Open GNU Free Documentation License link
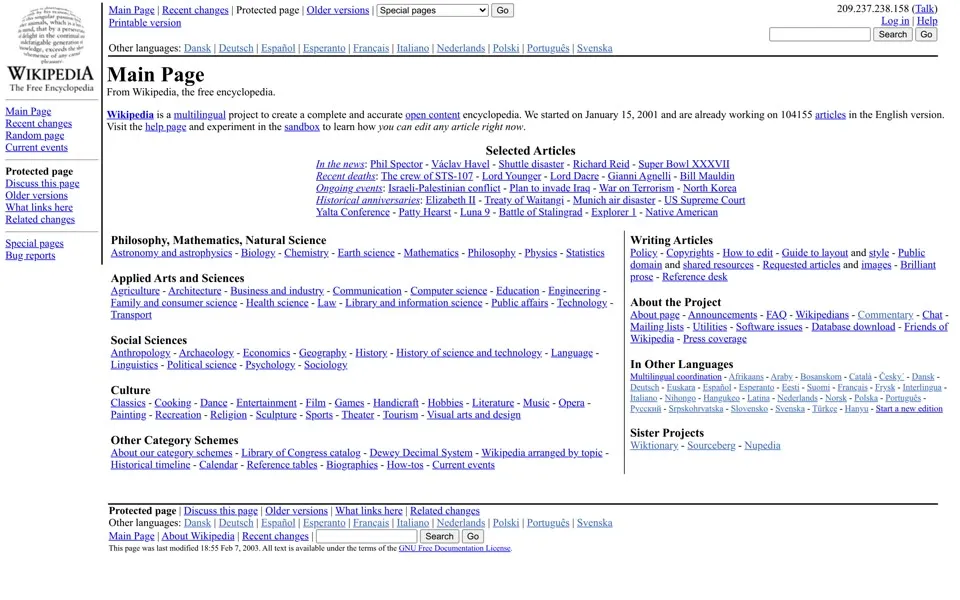960x600 pixels. (x=454, y=549)
